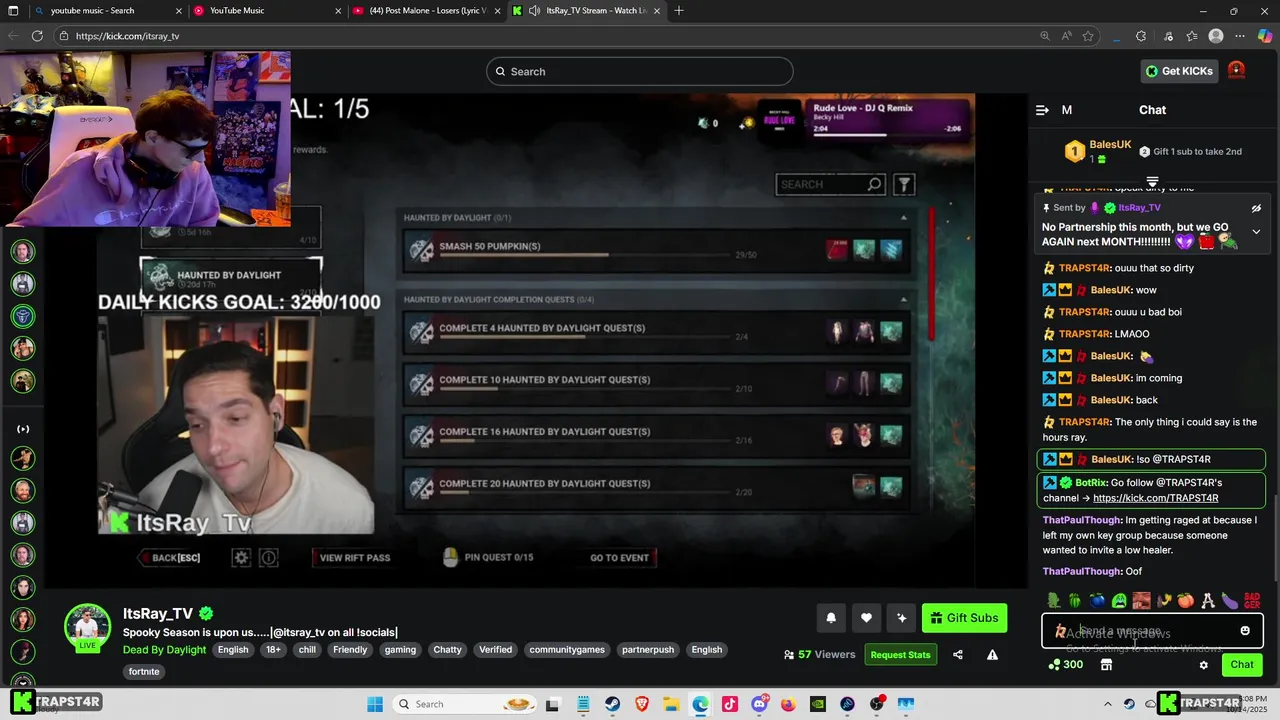Open the kick.com/TRAPST4R link in chat

point(1155,498)
